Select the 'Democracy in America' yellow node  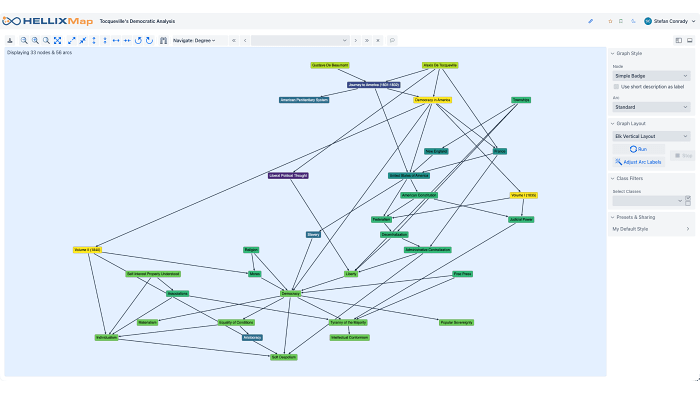(x=433, y=100)
